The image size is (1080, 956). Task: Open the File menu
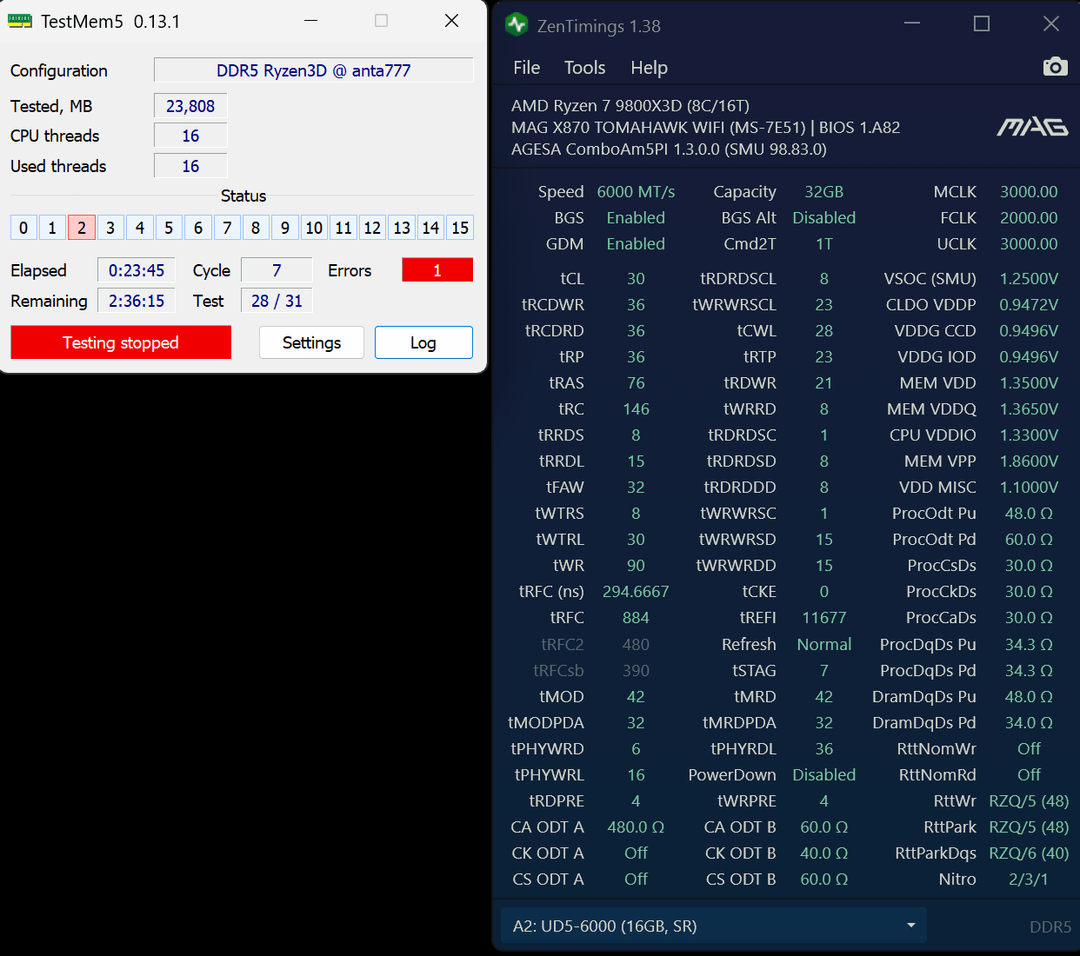[x=526, y=68]
